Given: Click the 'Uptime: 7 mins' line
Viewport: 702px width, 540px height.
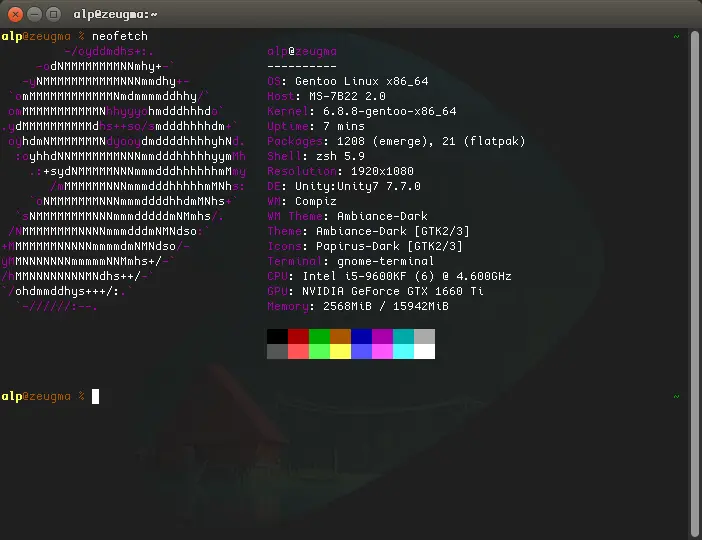Looking at the screenshot, I should pos(316,126).
